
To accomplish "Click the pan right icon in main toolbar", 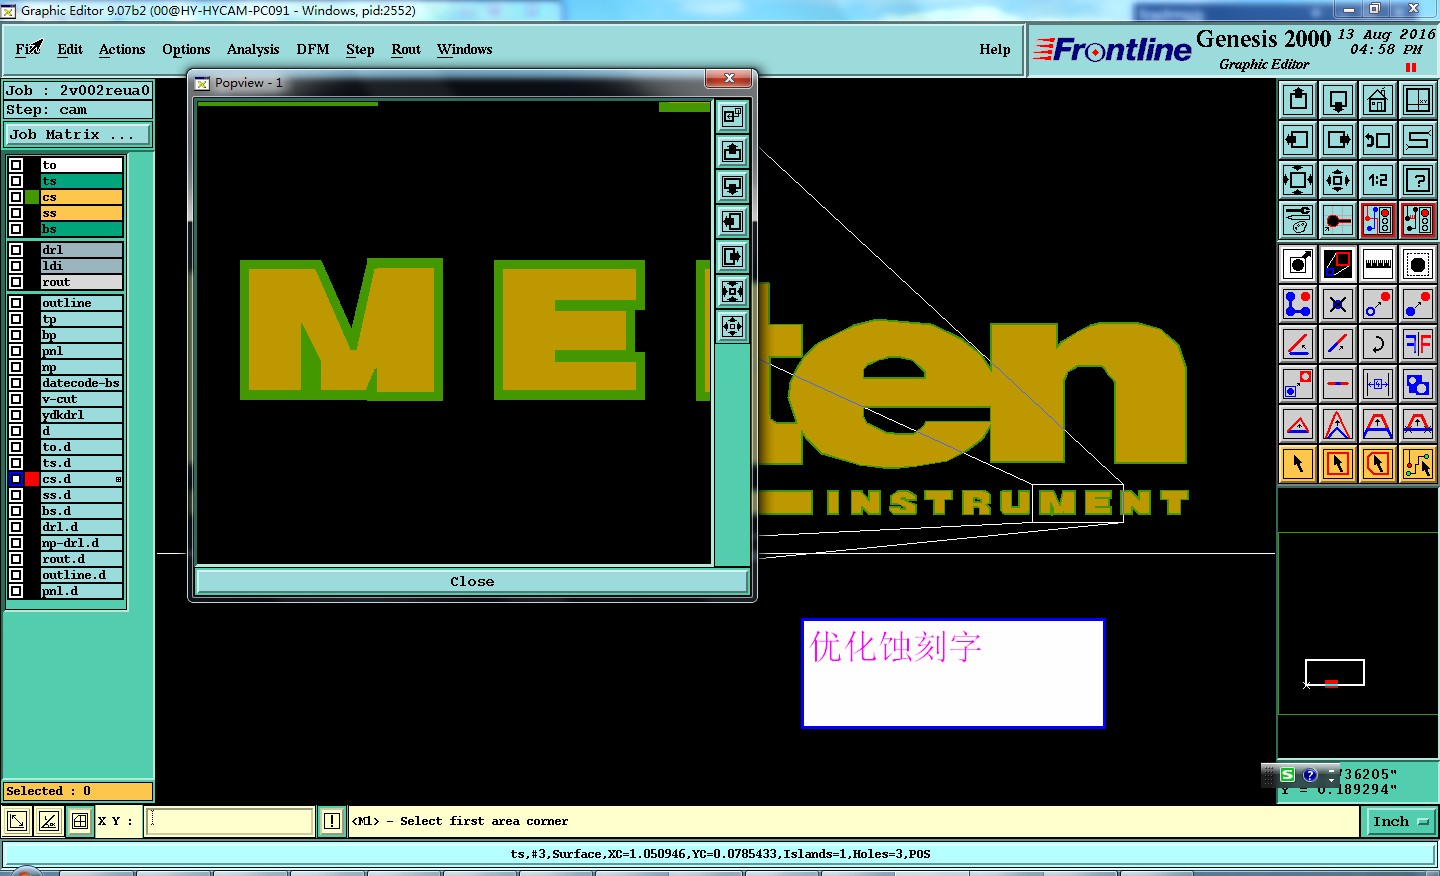I will point(1338,140).
